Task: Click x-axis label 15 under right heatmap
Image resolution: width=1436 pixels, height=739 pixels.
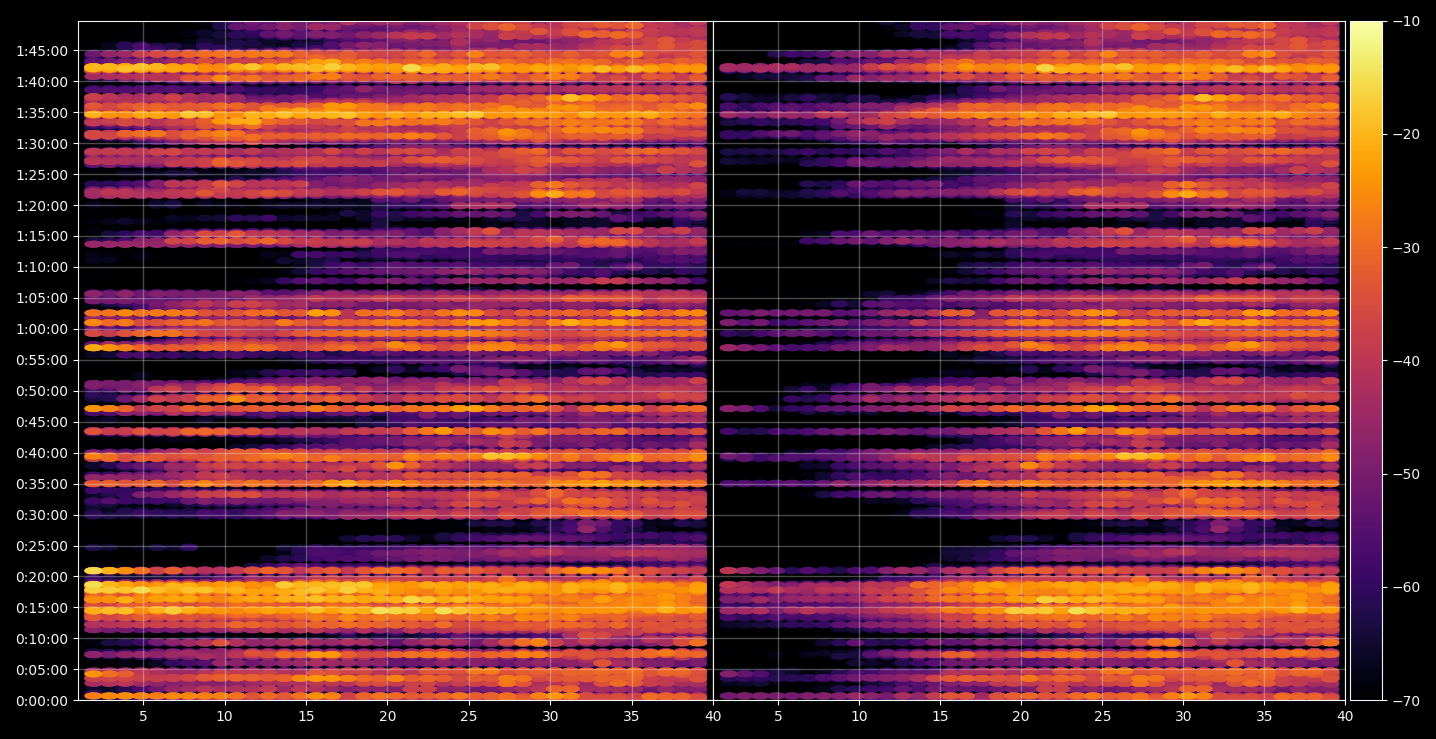Action: 940,716
